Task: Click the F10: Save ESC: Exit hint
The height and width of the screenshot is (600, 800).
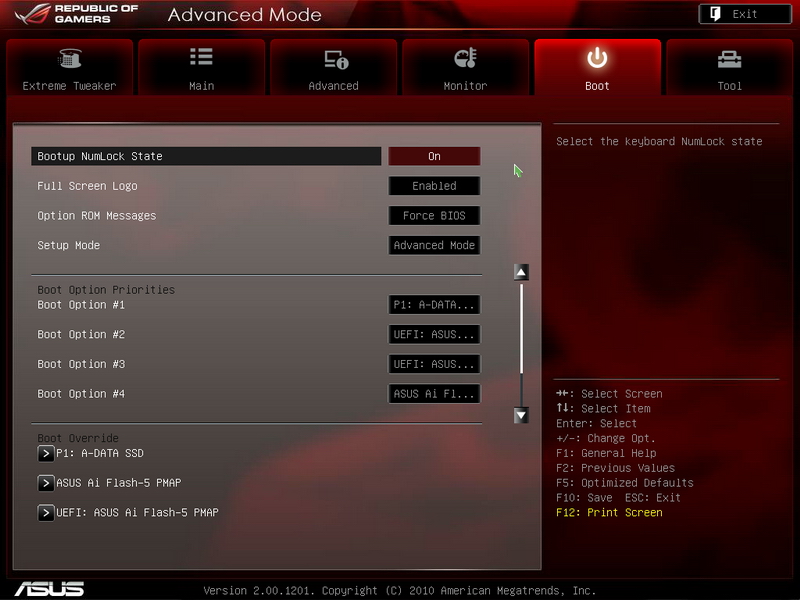Action: pos(618,497)
